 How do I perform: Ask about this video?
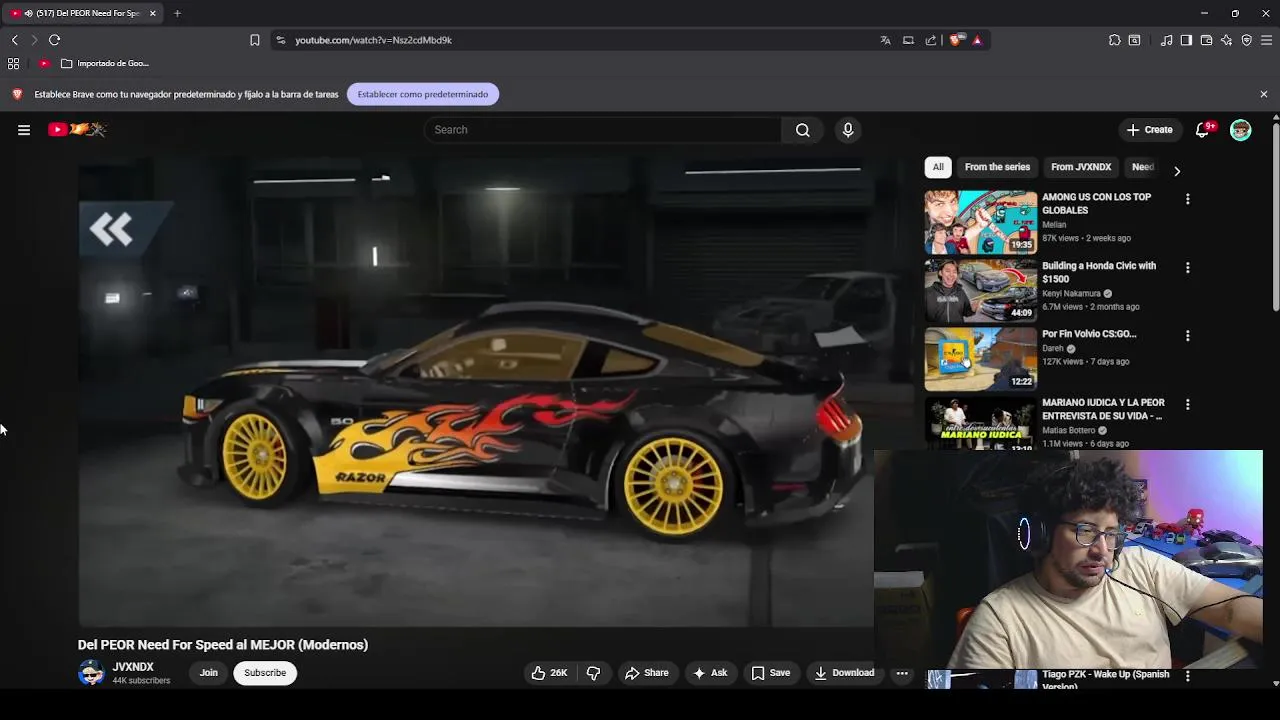coord(710,673)
